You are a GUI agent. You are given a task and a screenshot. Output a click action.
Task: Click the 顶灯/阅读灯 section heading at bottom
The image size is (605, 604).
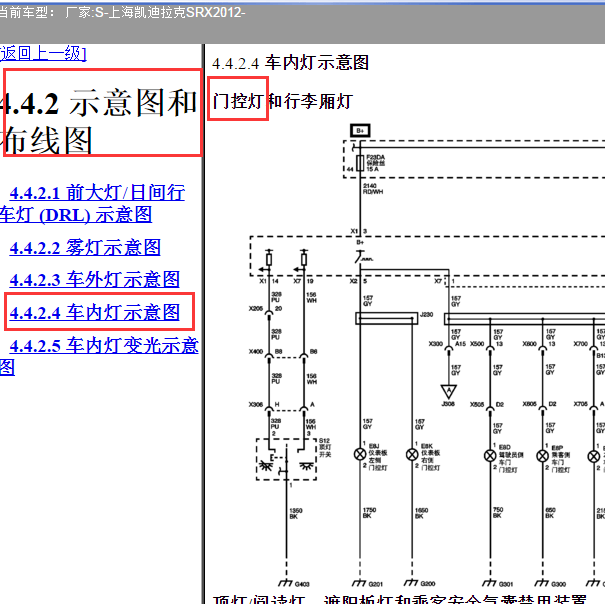[259, 599]
